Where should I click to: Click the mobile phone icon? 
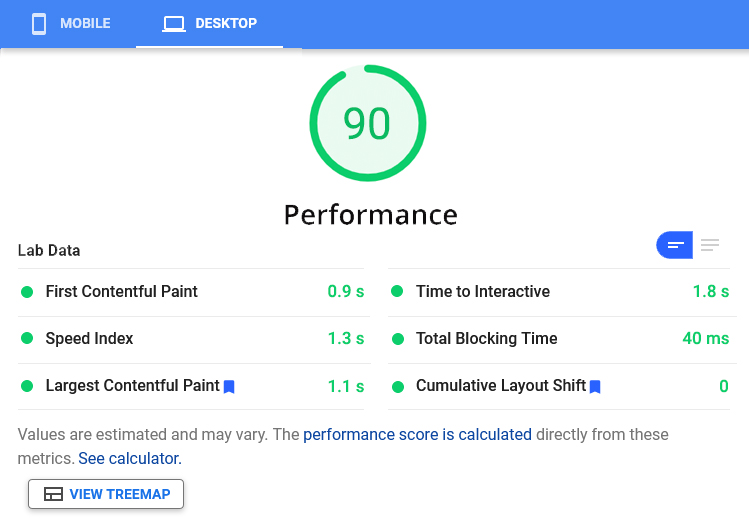(x=39, y=24)
